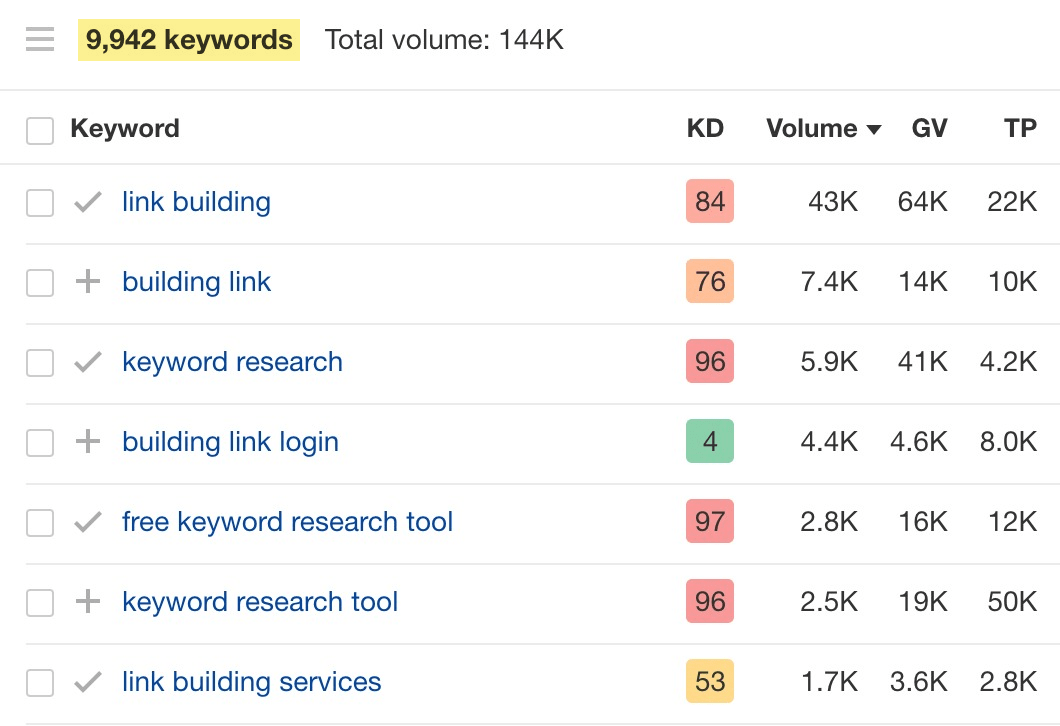Click plus icon next to building link
This screenshot has width=1060, height=726.
point(88,282)
